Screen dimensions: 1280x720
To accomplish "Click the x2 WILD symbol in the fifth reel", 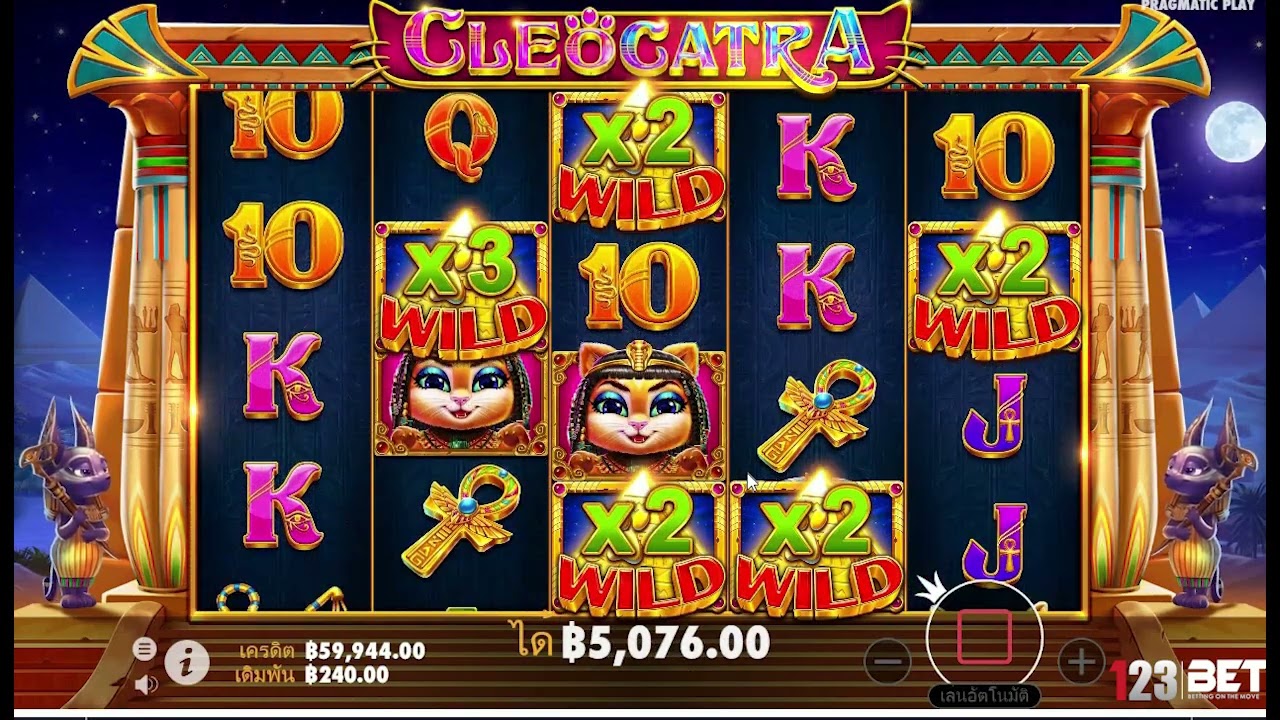I will 995,290.
